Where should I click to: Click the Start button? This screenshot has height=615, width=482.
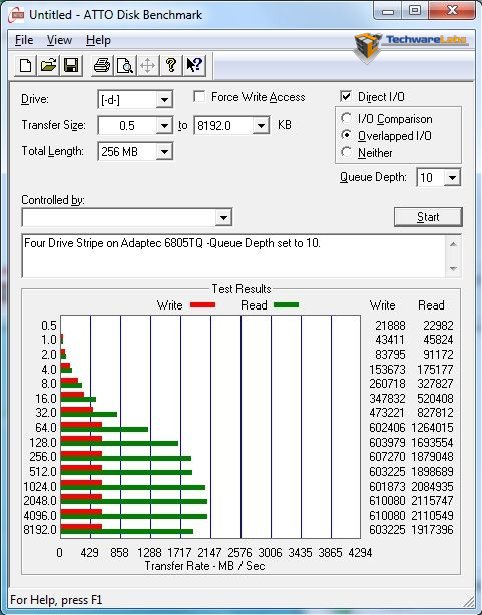(428, 217)
